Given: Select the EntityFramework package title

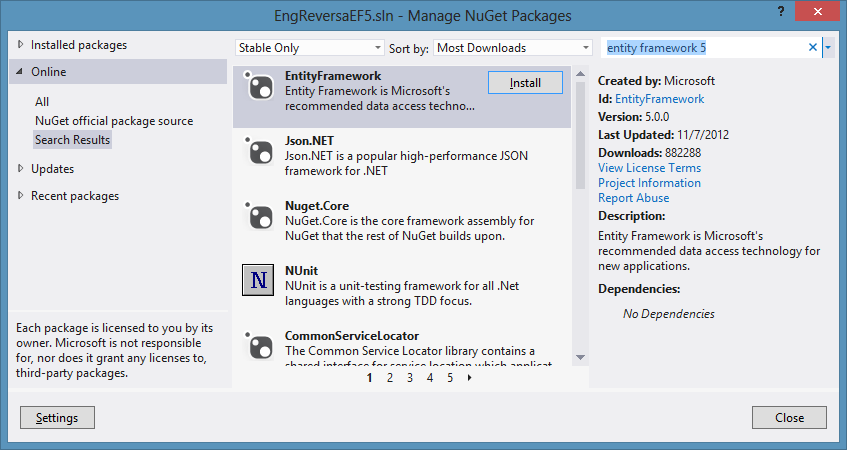Looking at the screenshot, I should pyautogui.click(x=333, y=76).
